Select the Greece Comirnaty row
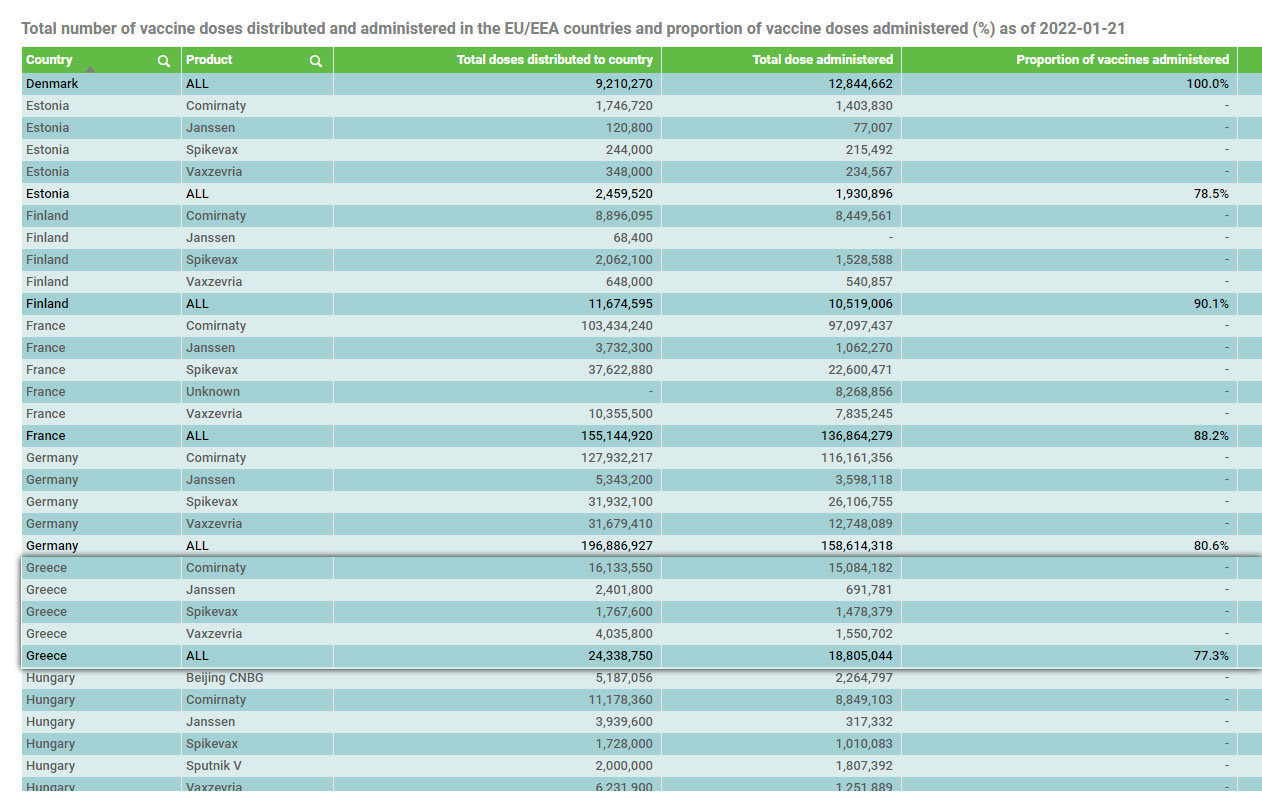This screenshot has height=806, width=1262. pyautogui.click(x=640, y=568)
